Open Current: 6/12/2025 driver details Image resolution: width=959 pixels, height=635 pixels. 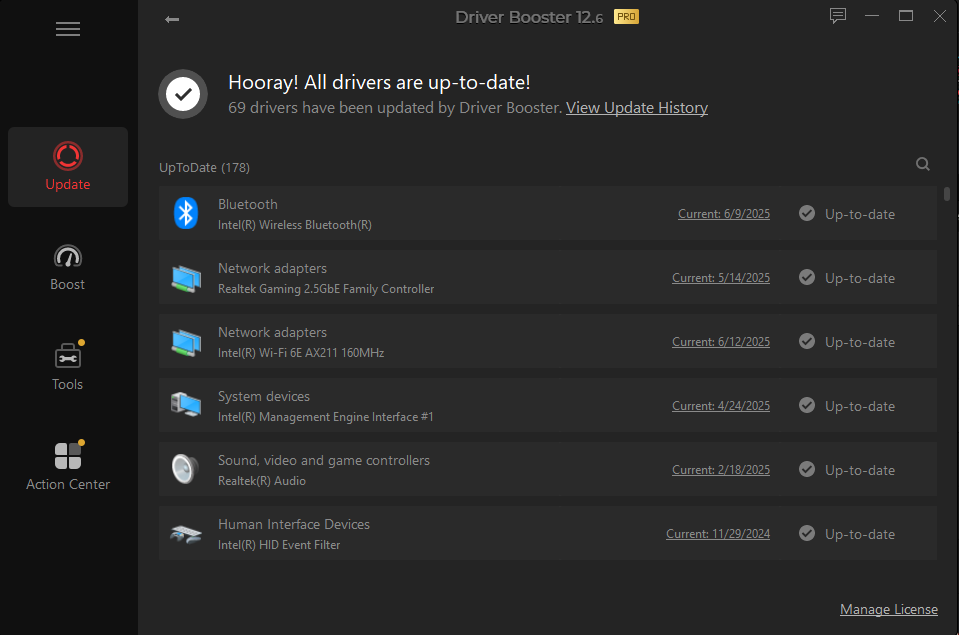[720, 341]
